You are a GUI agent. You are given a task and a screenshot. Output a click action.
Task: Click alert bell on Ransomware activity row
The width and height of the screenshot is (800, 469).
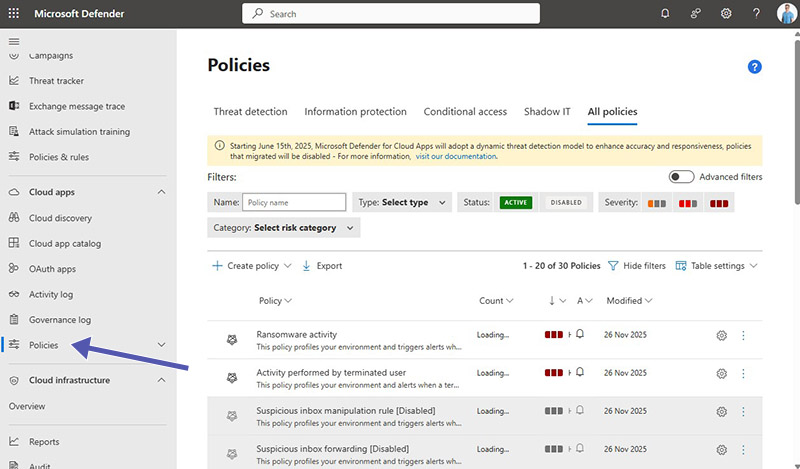point(580,334)
